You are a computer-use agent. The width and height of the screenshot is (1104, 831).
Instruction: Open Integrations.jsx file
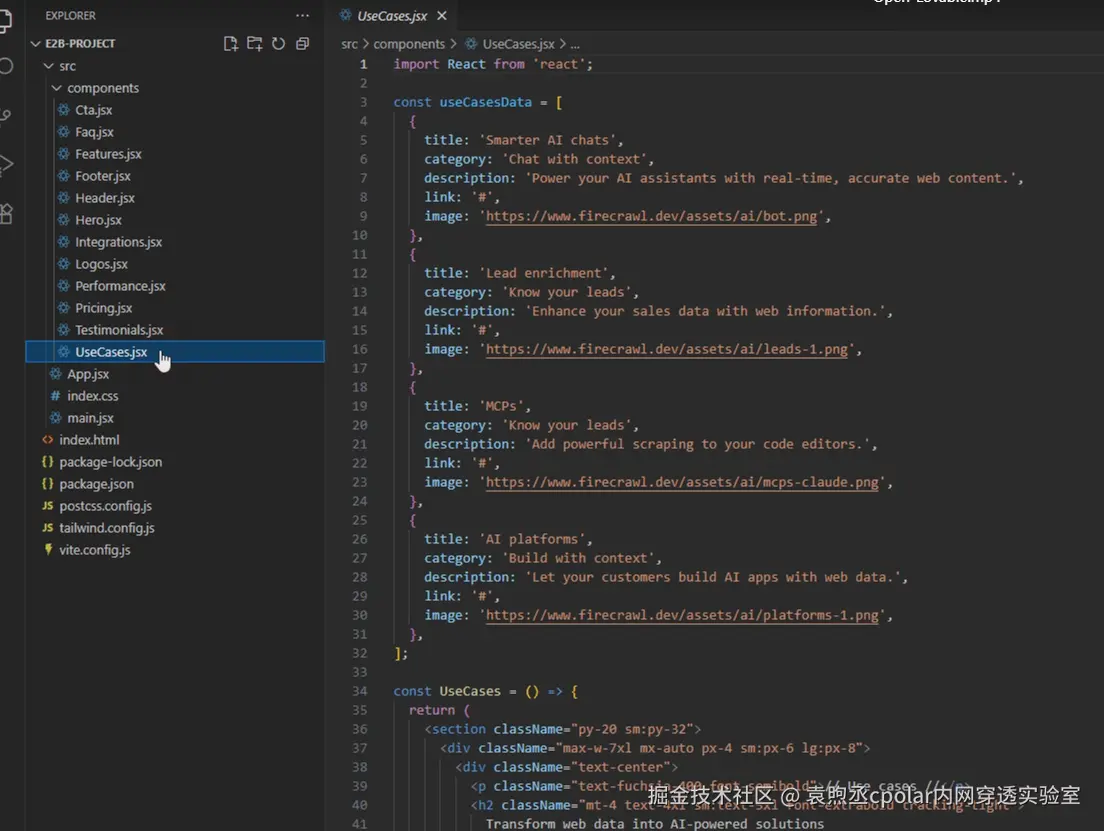pos(118,242)
